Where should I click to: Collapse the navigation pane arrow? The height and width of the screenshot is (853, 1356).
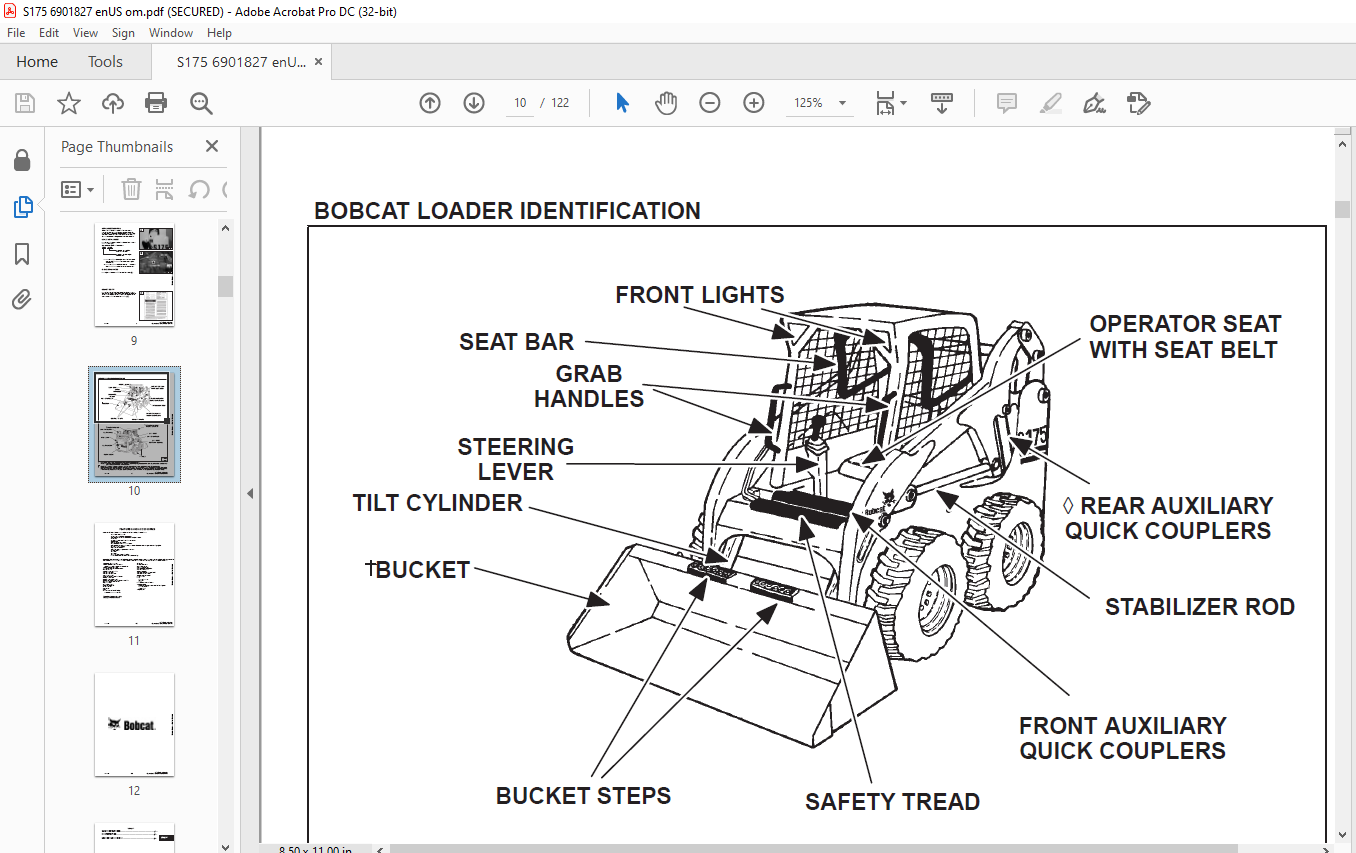(x=250, y=494)
